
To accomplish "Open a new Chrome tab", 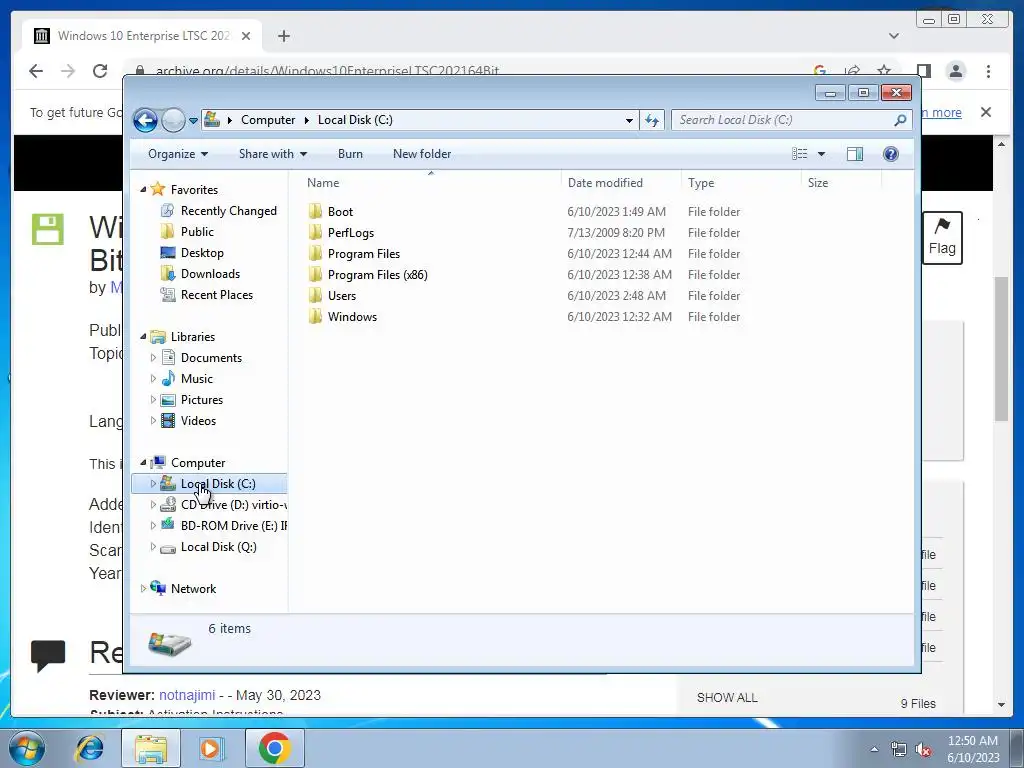I will pyautogui.click(x=283, y=36).
